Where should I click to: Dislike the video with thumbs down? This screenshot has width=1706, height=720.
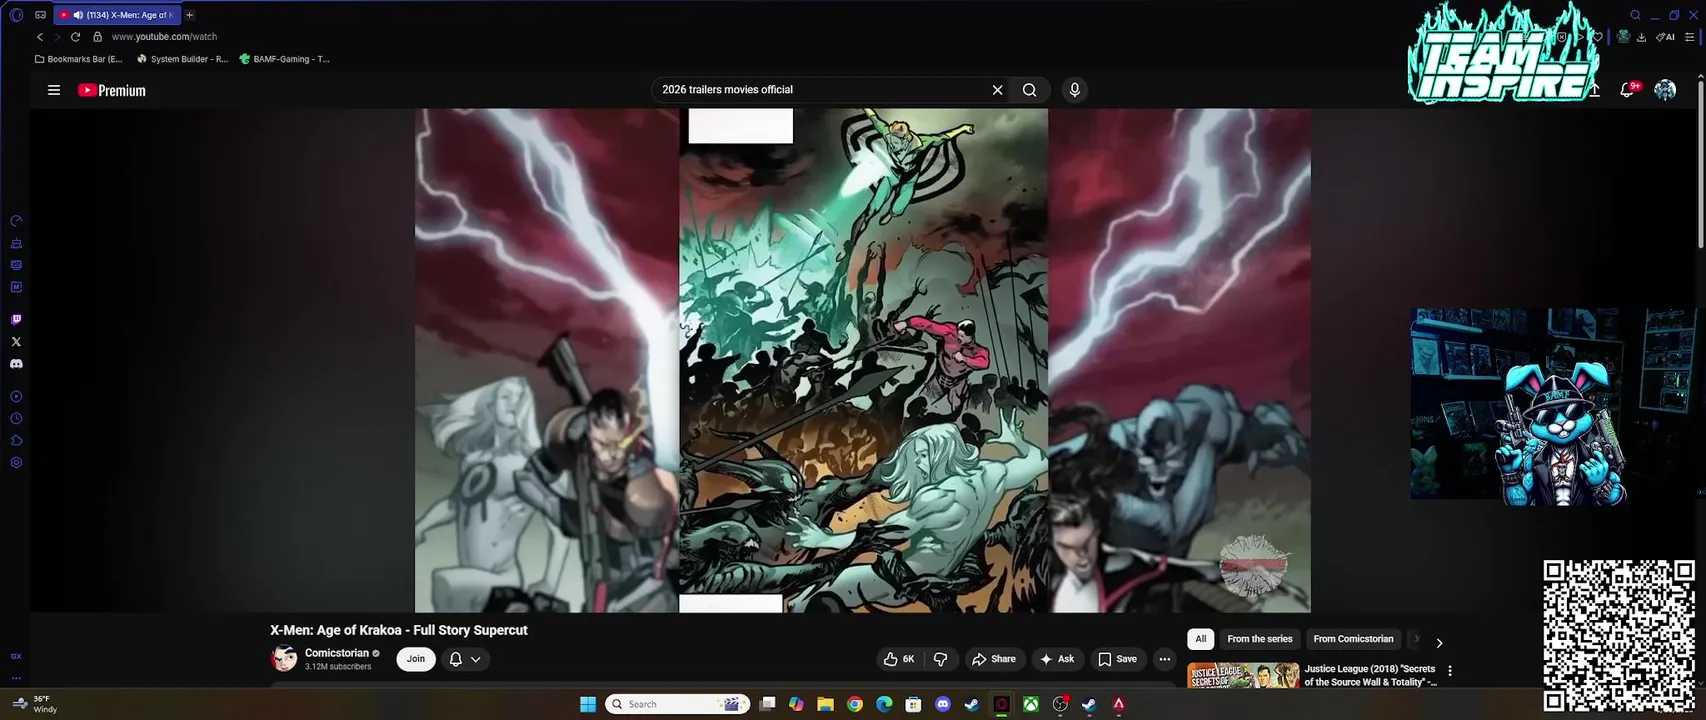(940, 659)
